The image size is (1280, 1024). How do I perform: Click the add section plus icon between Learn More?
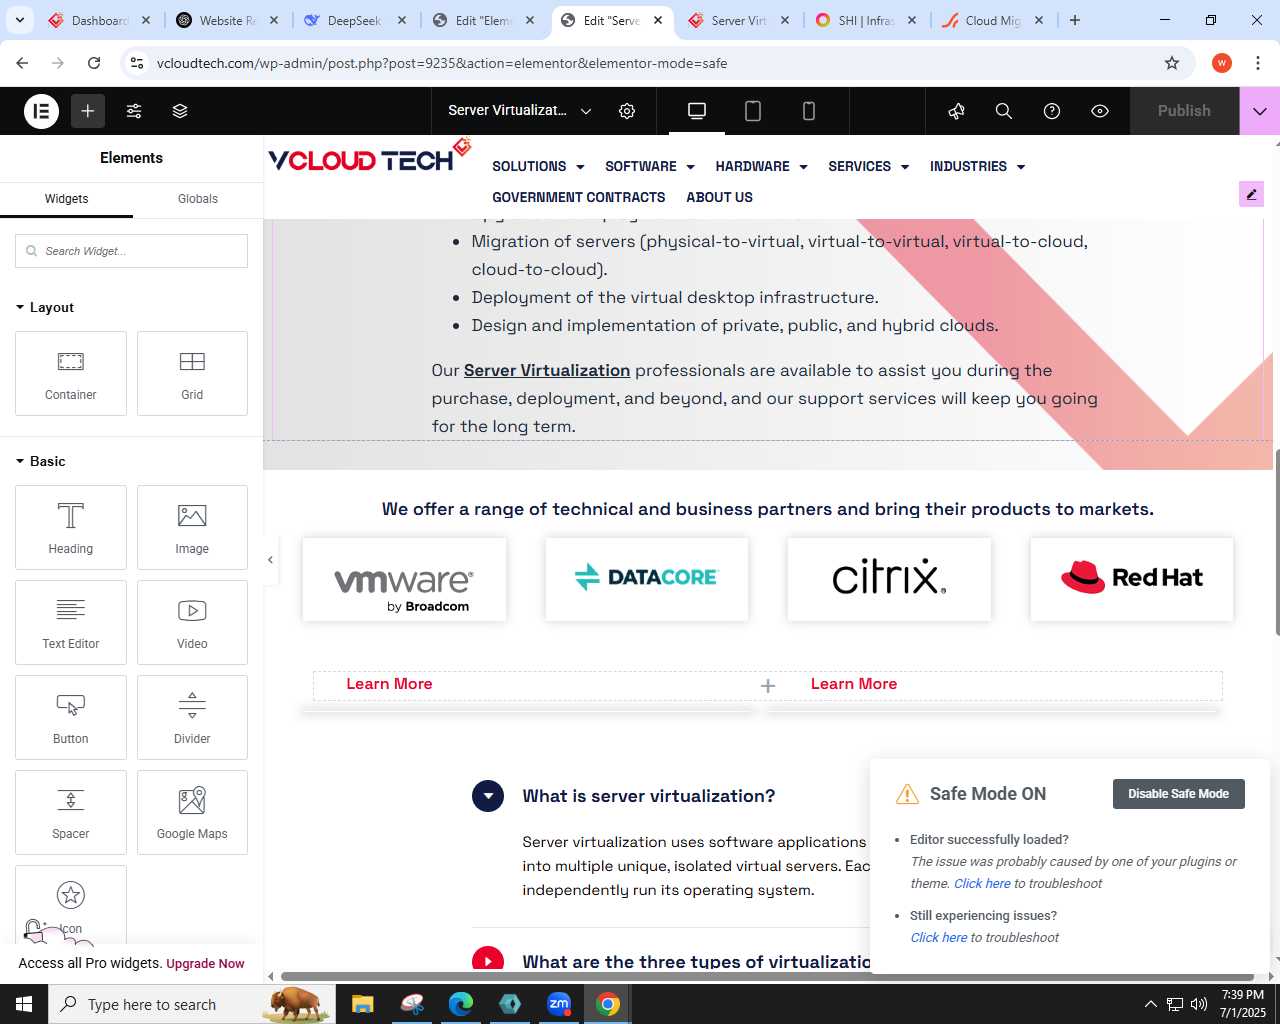(768, 685)
